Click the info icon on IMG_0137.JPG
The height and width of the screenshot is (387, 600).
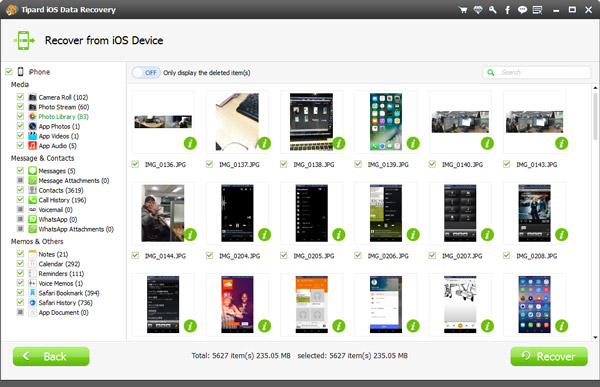click(x=264, y=143)
